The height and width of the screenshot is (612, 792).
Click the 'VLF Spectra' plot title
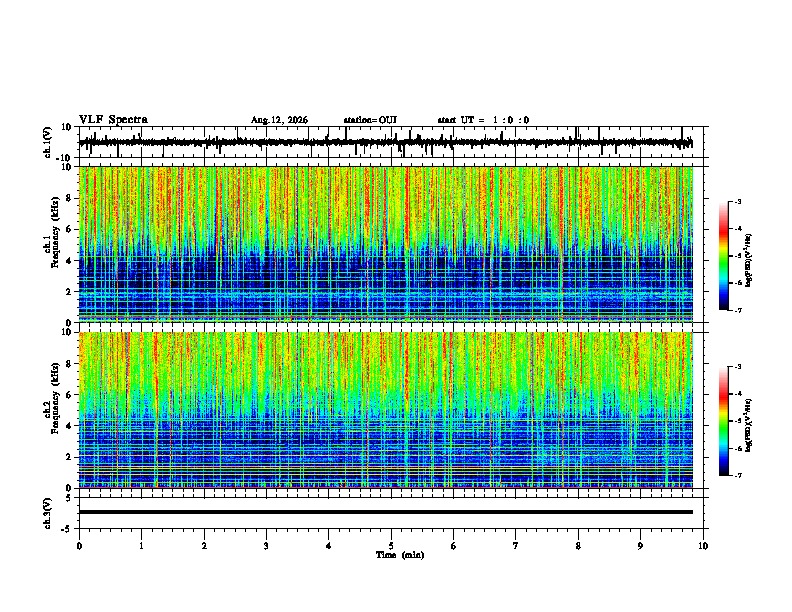click(113, 120)
